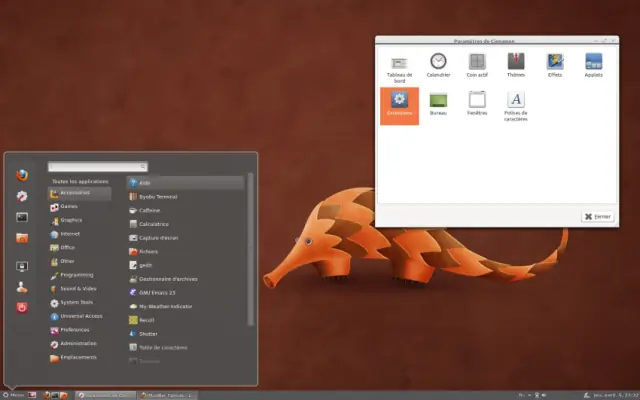Open Effets settings
640x400 pixels.
click(555, 65)
